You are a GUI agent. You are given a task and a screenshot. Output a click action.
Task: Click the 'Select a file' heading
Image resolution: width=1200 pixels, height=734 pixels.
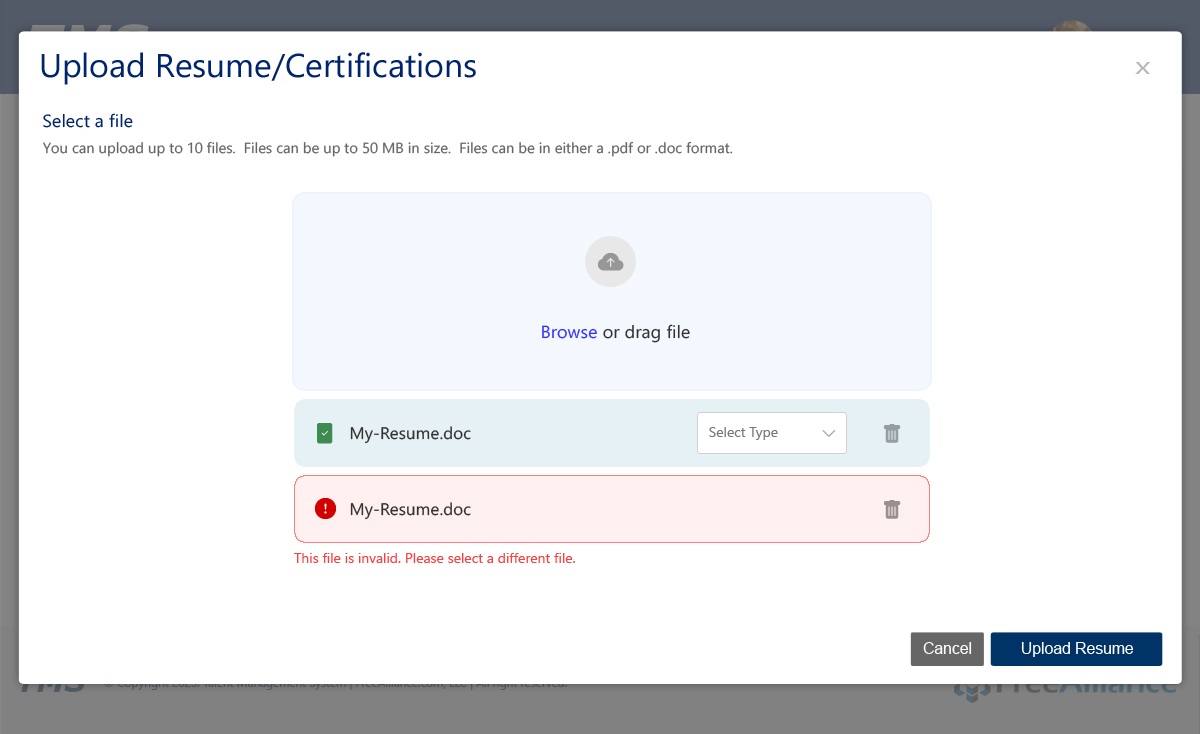[x=87, y=121]
